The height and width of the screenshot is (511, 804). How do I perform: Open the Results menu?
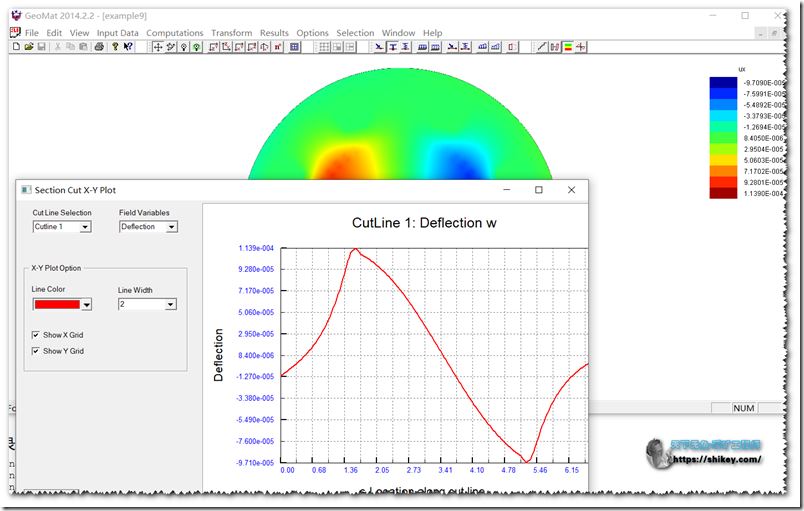[x=274, y=33]
